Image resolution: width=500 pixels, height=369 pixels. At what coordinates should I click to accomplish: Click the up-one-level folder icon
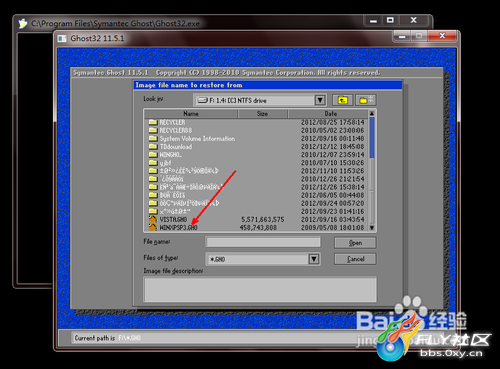(342, 100)
